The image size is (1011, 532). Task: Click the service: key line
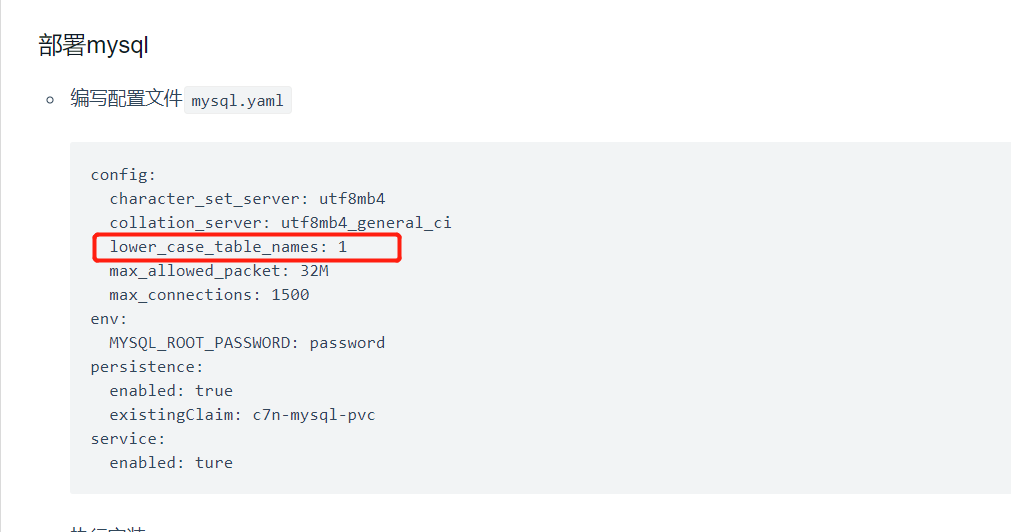click(x=128, y=438)
